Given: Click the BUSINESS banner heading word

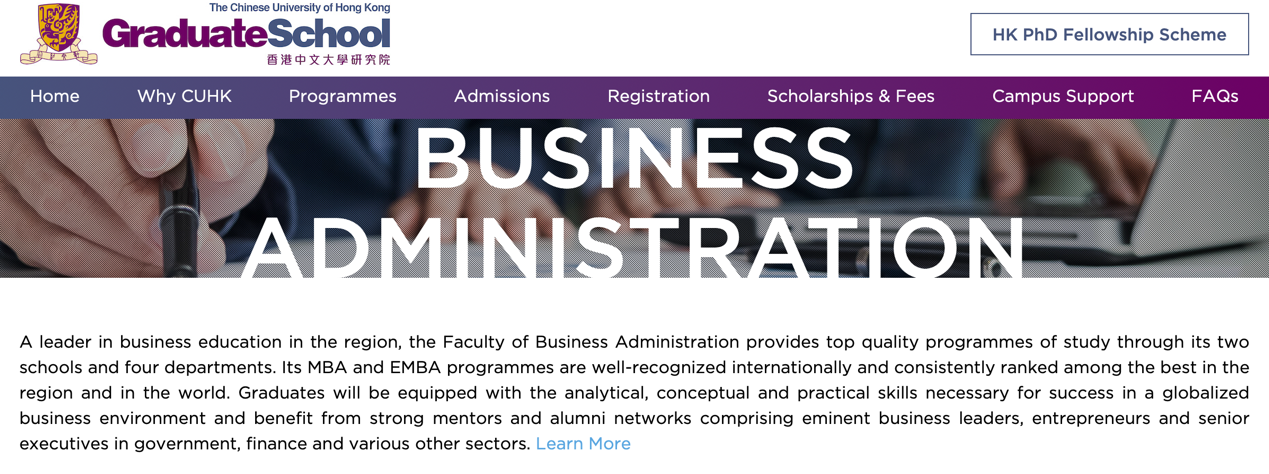Looking at the screenshot, I should tap(634, 159).
